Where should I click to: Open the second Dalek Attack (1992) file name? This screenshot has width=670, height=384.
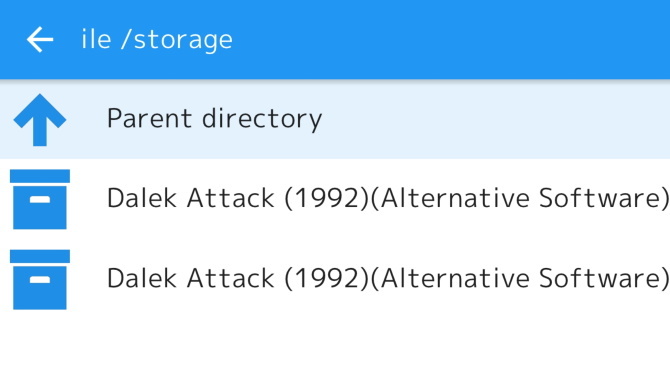tap(388, 279)
